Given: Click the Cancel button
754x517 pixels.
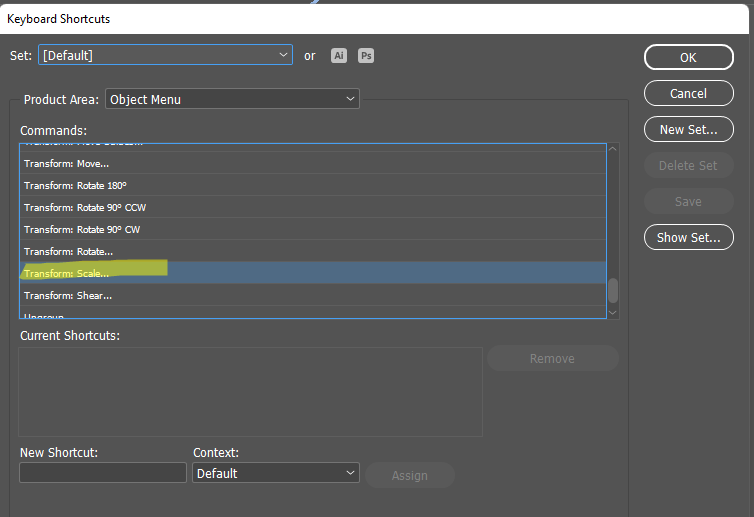Looking at the screenshot, I should click(x=689, y=93).
